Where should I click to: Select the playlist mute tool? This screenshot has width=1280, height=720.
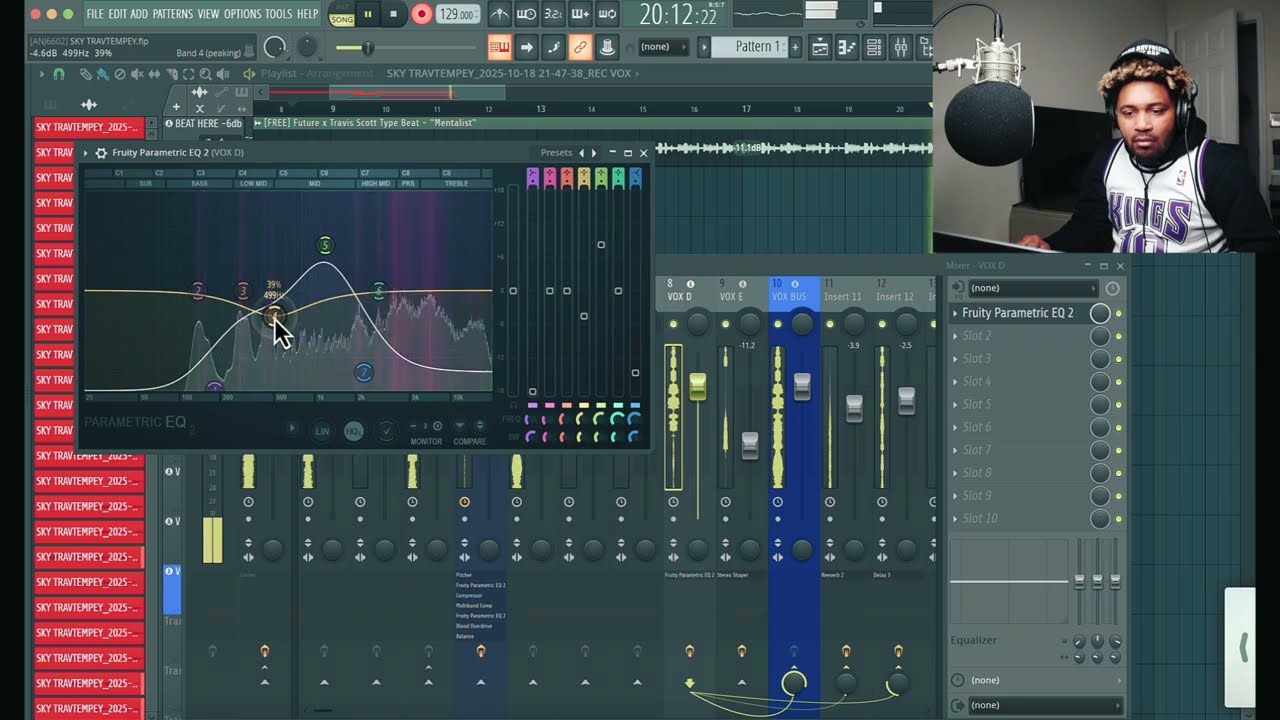[136, 74]
